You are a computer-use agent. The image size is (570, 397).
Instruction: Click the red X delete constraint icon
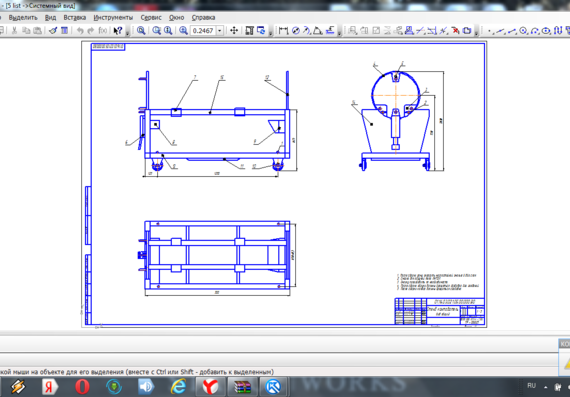[455, 31]
